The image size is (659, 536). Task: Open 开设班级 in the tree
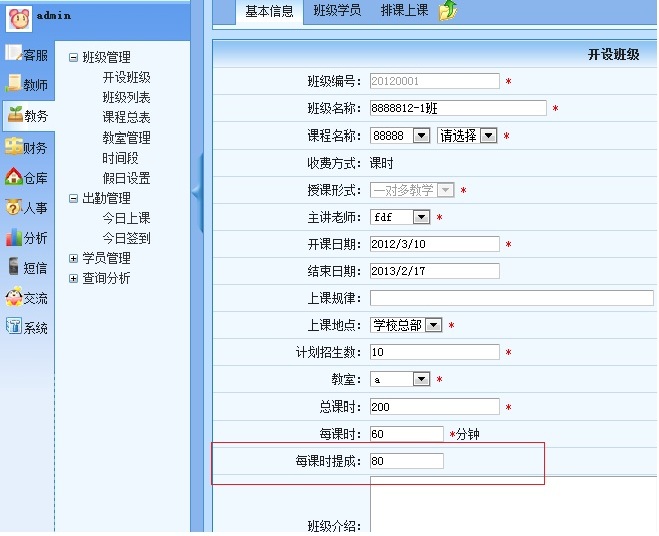coord(127,77)
